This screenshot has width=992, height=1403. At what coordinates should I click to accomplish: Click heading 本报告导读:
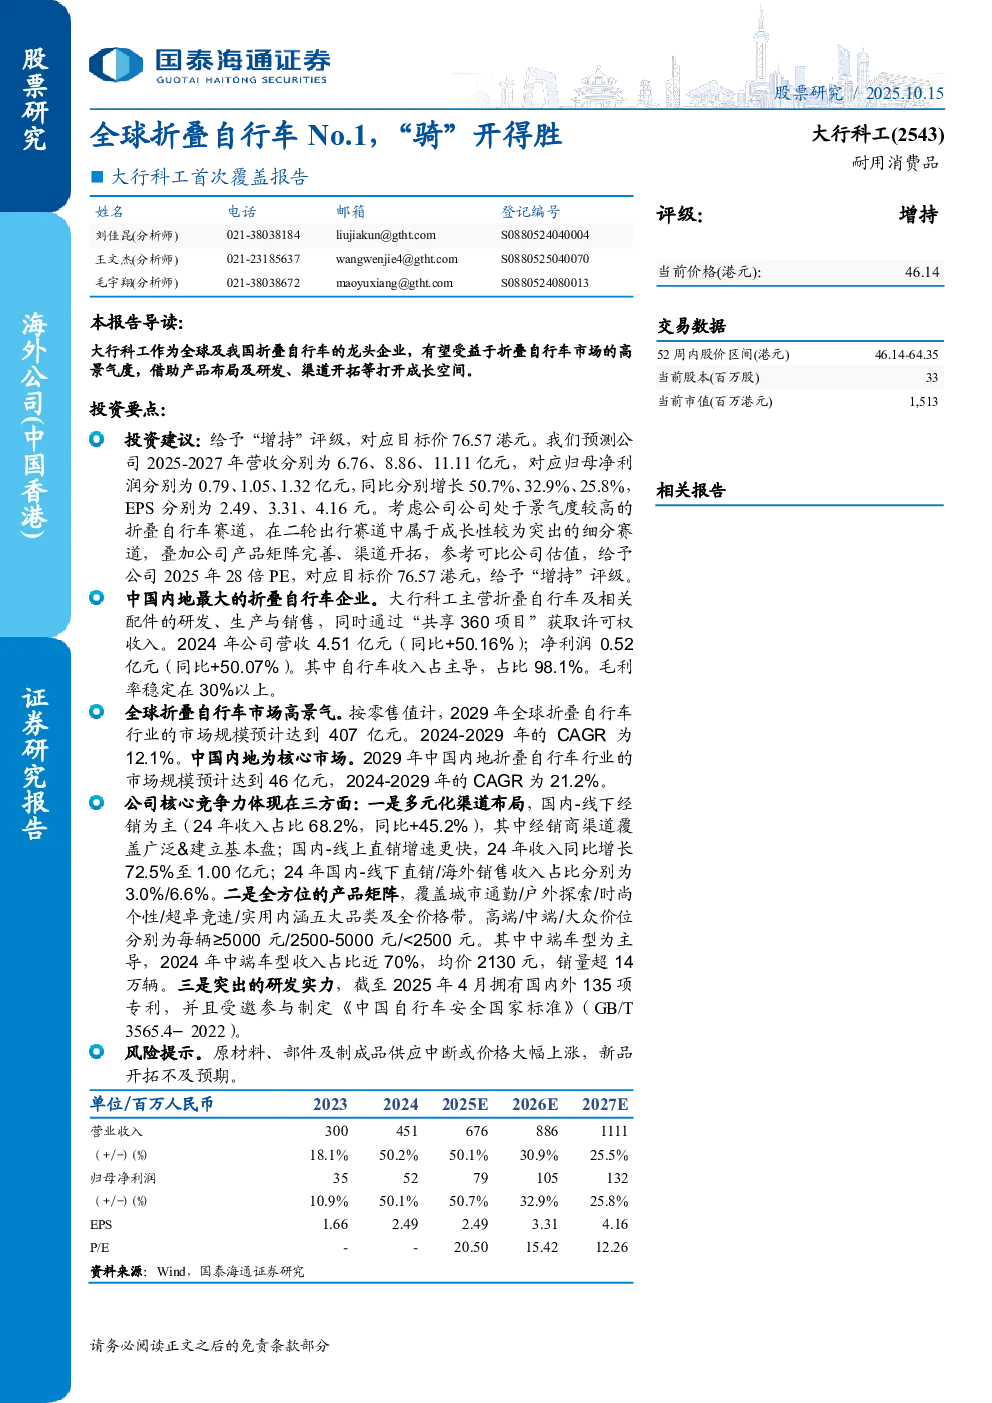(137, 322)
